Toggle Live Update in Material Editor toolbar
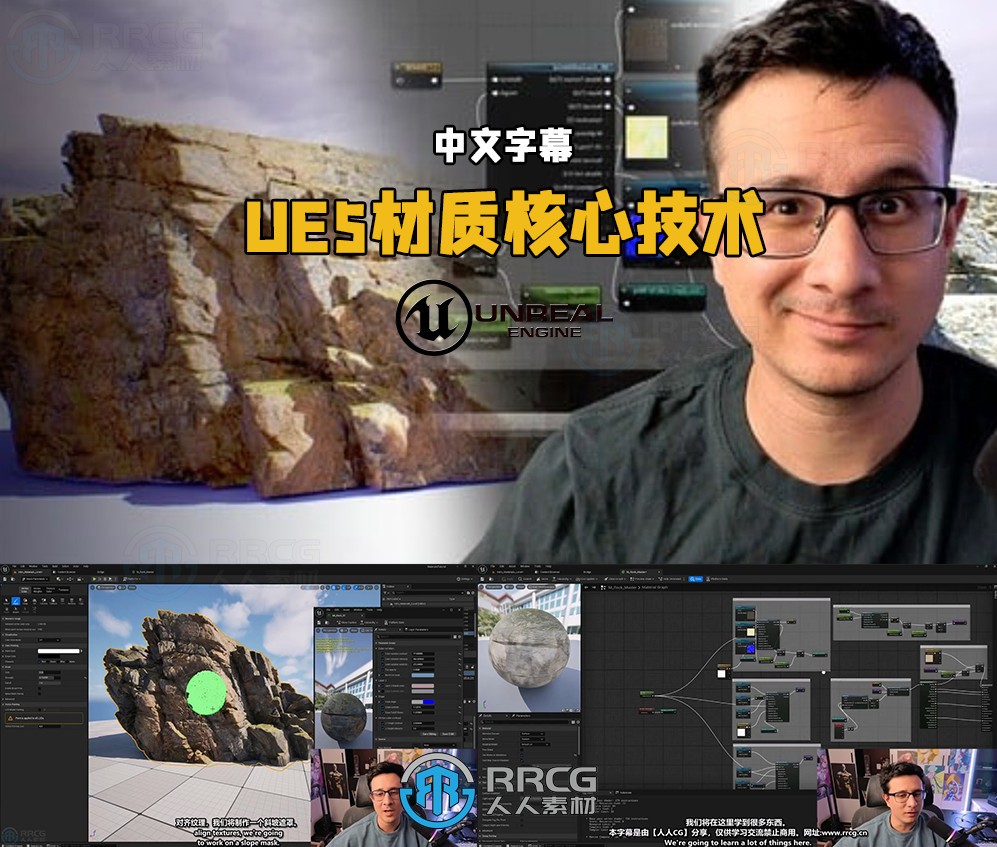Screen dimensions: 997x847 click(x=586, y=579)
